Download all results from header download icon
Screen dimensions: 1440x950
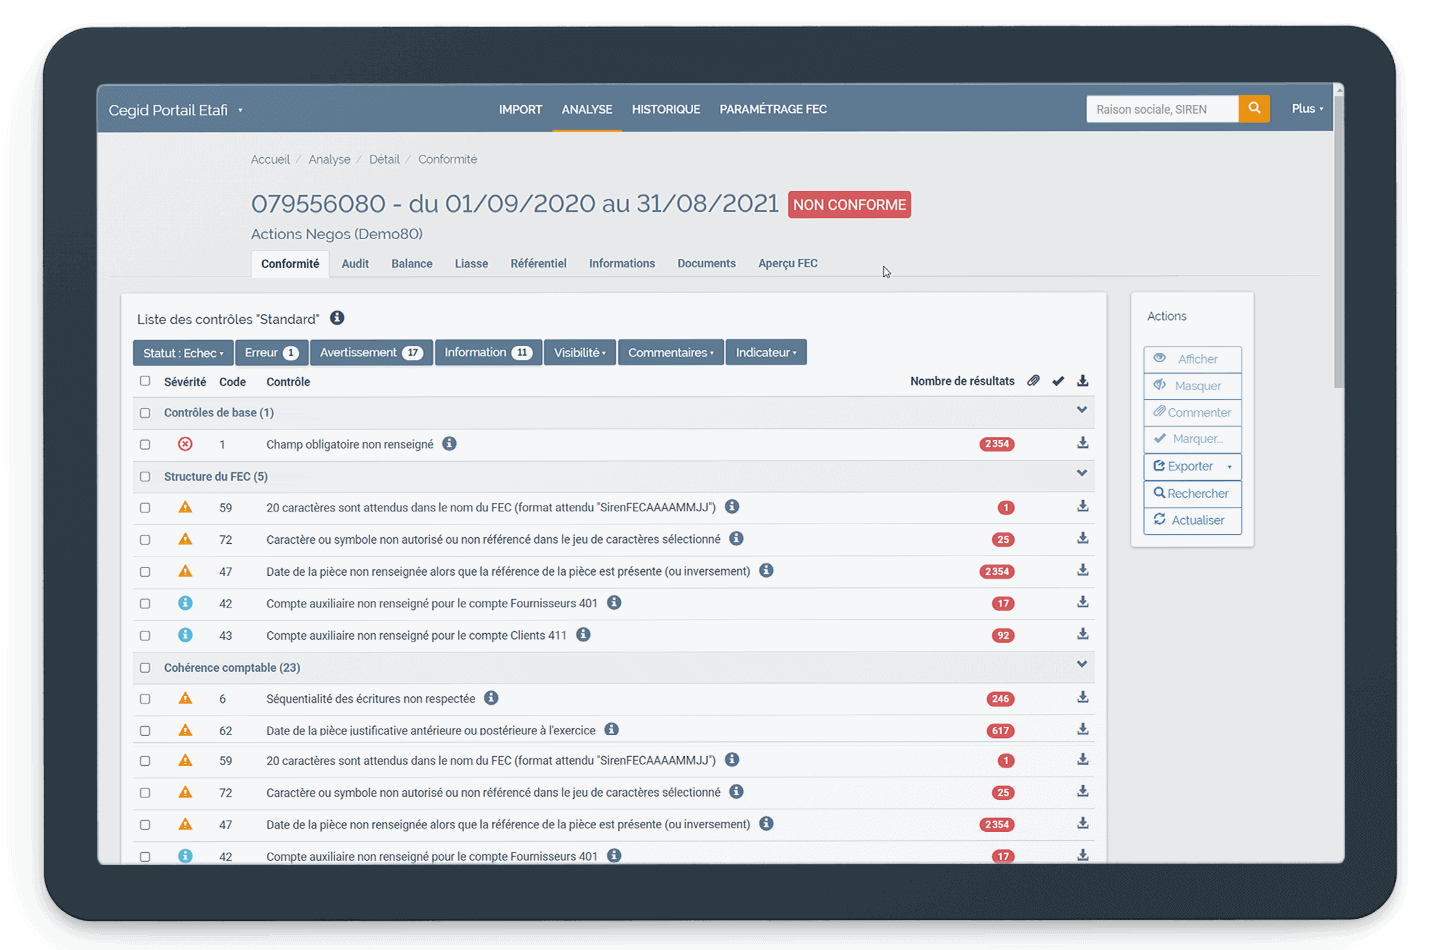point(1082,381)
